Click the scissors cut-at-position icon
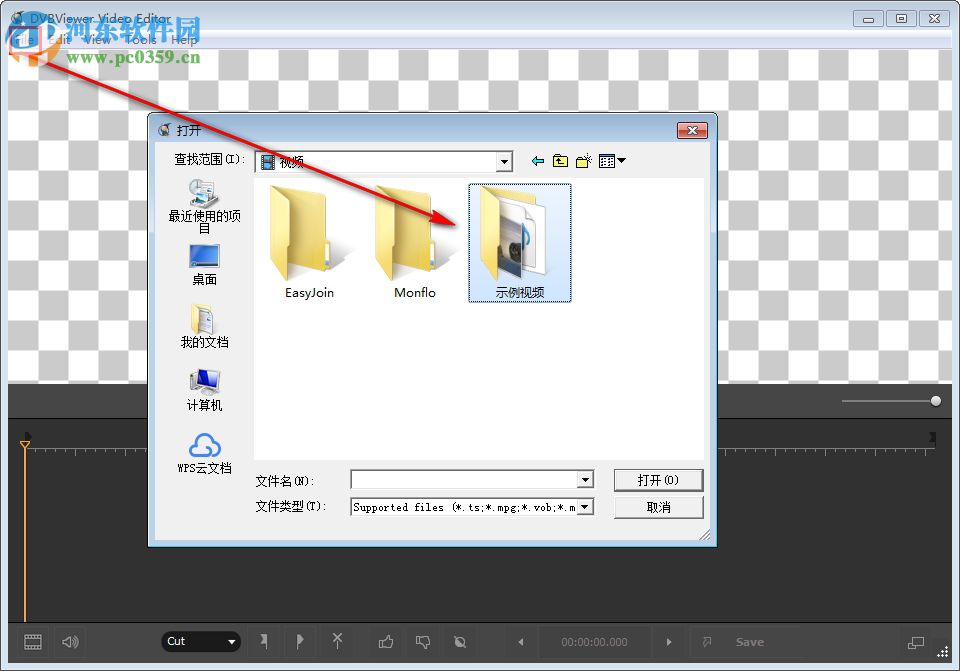Screen dimensions: 960x671 point(337,642)
